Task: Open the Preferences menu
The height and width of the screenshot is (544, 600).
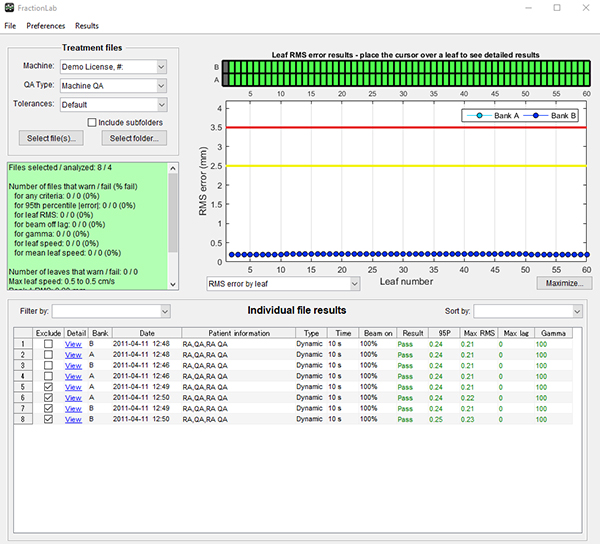Action: point(45,25)
